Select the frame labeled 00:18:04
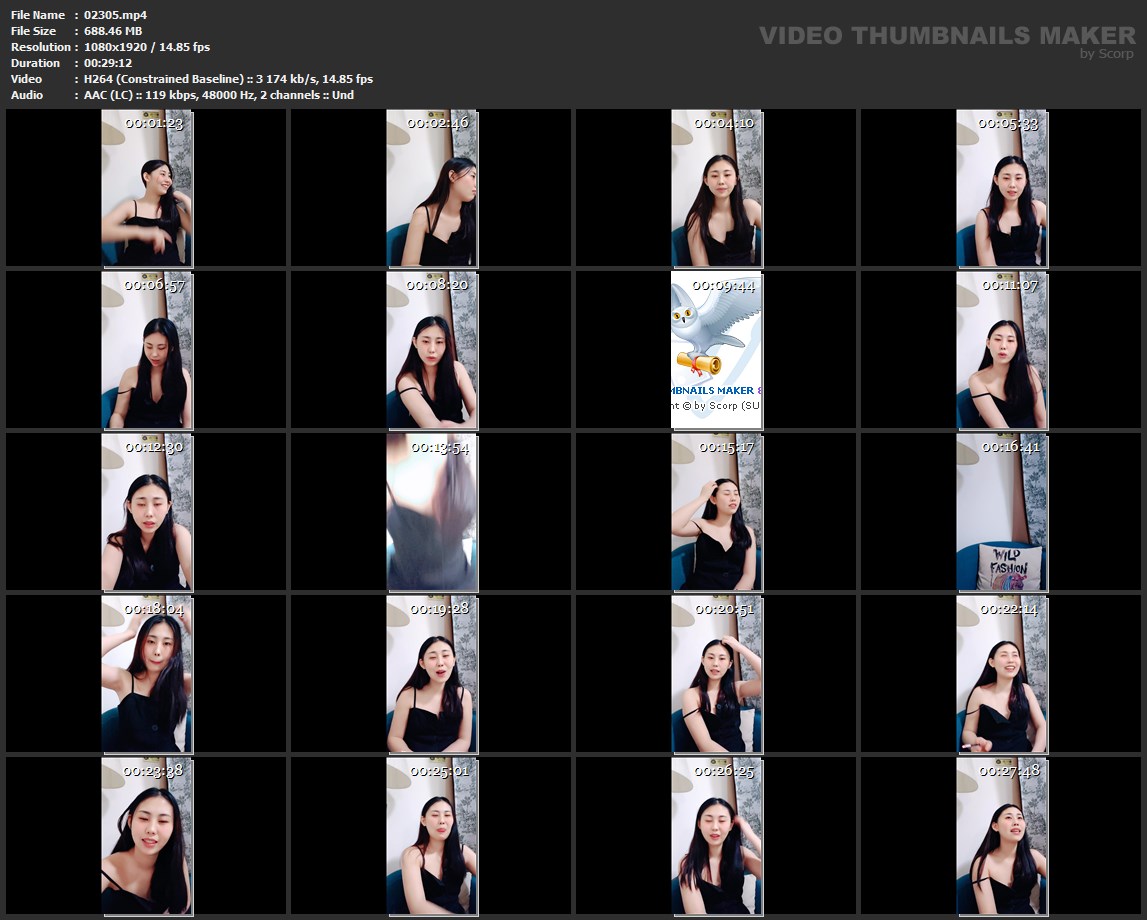The height and width of the screenshot is (920, 1147). [x=146, y=674]
